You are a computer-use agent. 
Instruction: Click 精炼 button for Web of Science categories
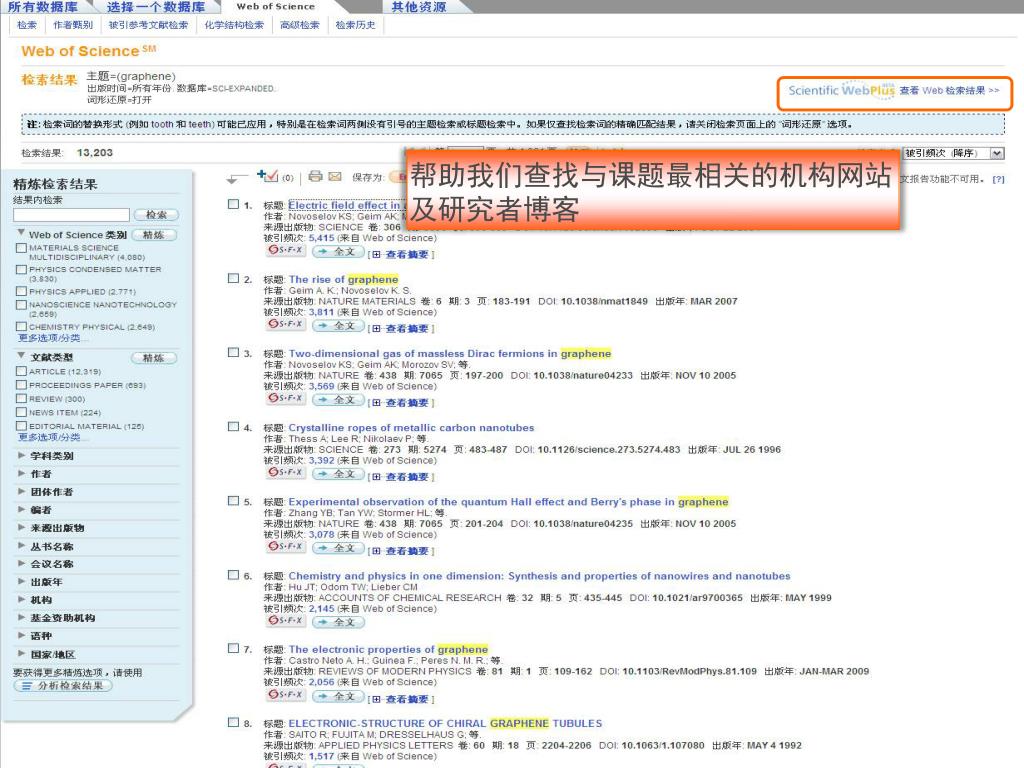point(155,235)
